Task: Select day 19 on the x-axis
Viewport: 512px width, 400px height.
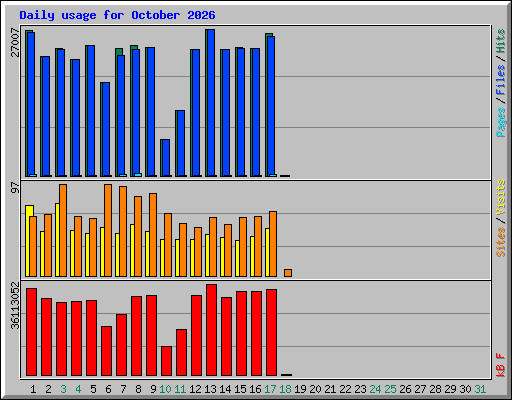Action: click(300, 389)
